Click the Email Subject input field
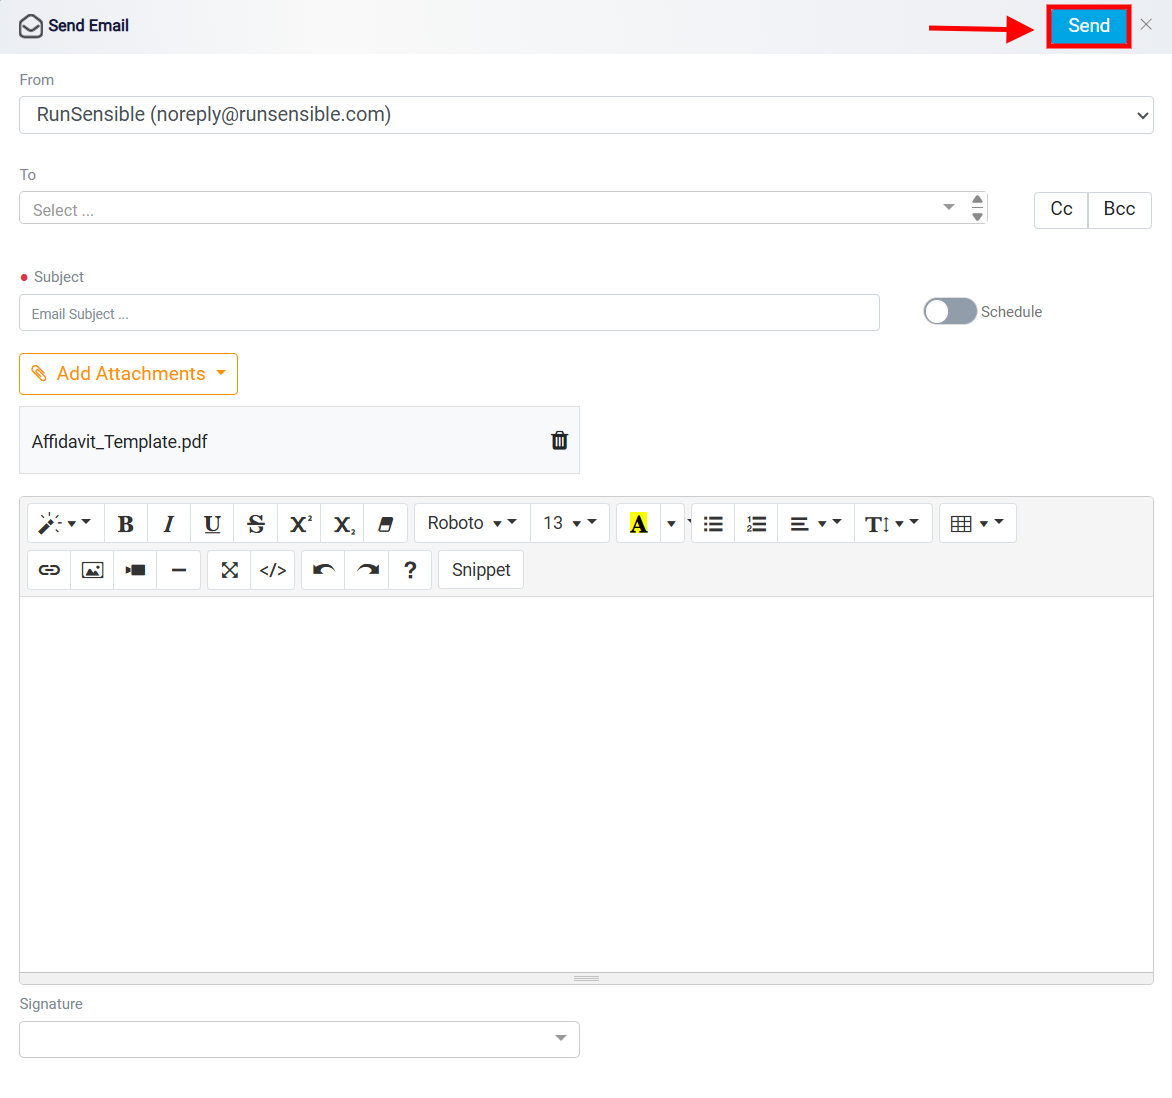The image size is (1172, 1098). (449, 313)
